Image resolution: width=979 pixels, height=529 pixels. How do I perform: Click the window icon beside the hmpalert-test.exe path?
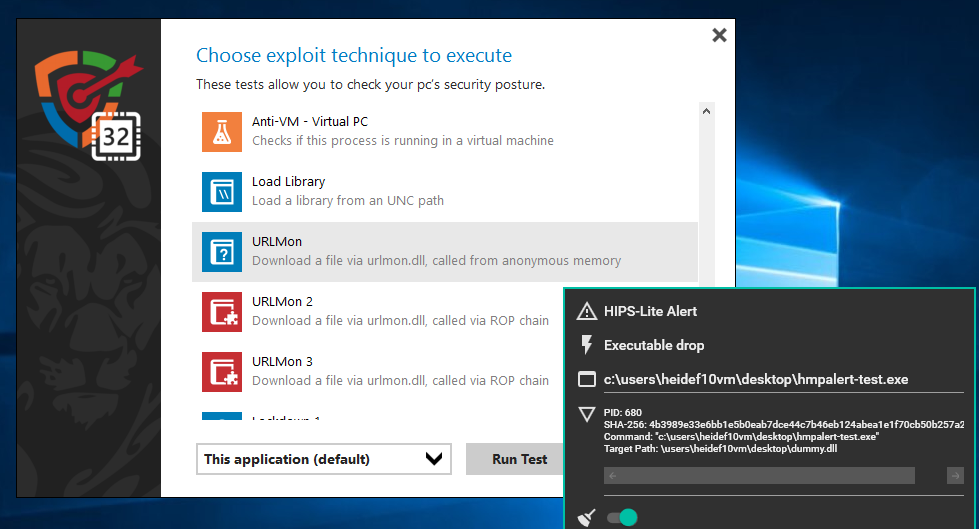click(x=587, y=379)
